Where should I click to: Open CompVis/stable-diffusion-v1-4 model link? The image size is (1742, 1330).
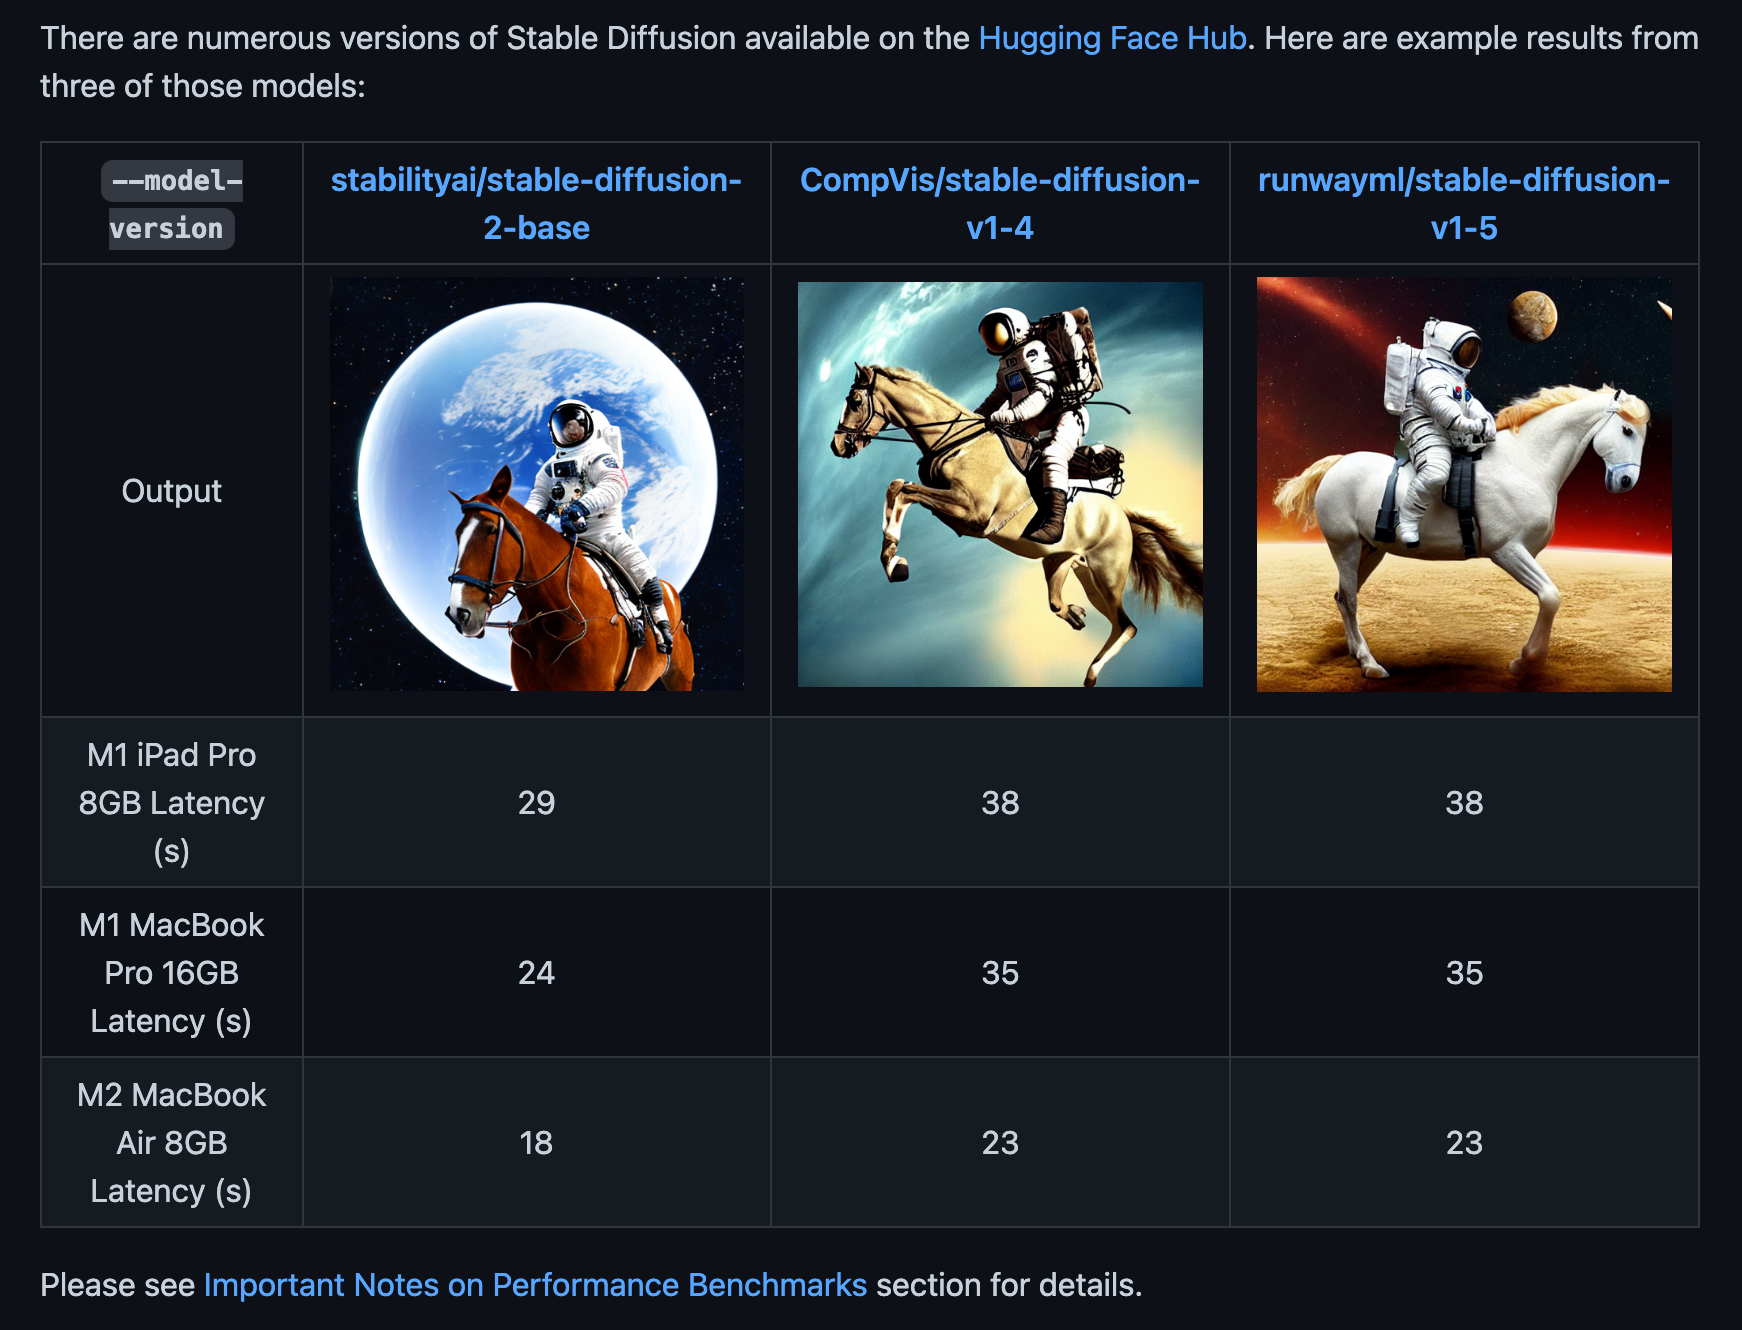(1000, 204)
